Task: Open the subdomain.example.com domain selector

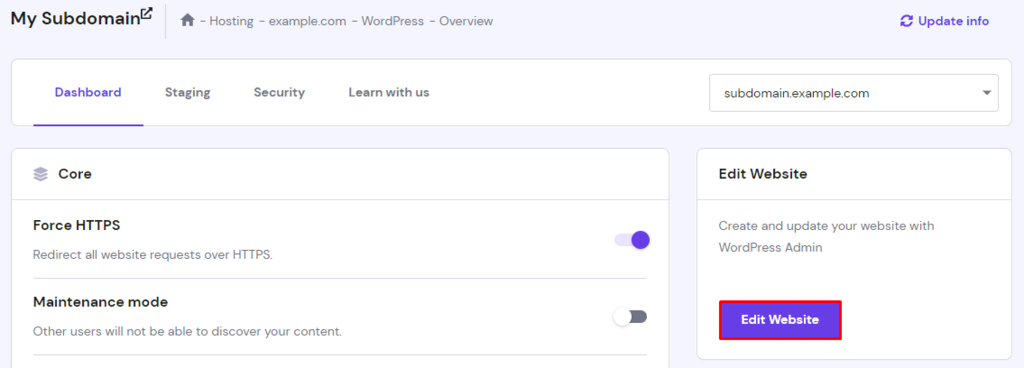Action: pos(854,93)
